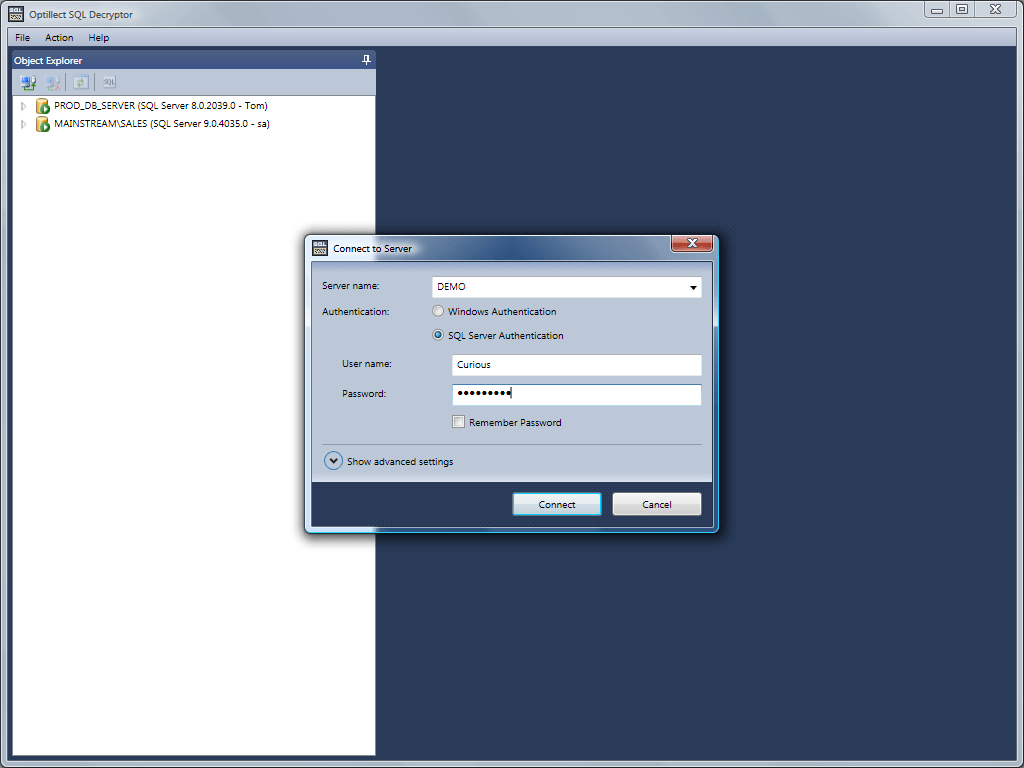Open the Help menu
The height and width of the screenshot is (768, 1024).
[99, 38]
